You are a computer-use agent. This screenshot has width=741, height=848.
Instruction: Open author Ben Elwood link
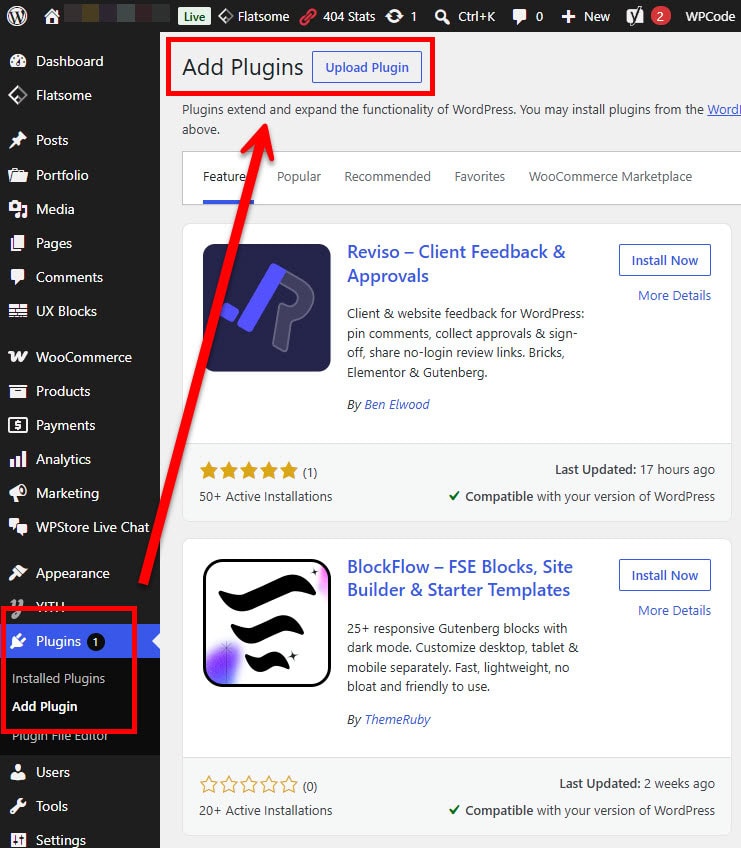pos(397,405)
